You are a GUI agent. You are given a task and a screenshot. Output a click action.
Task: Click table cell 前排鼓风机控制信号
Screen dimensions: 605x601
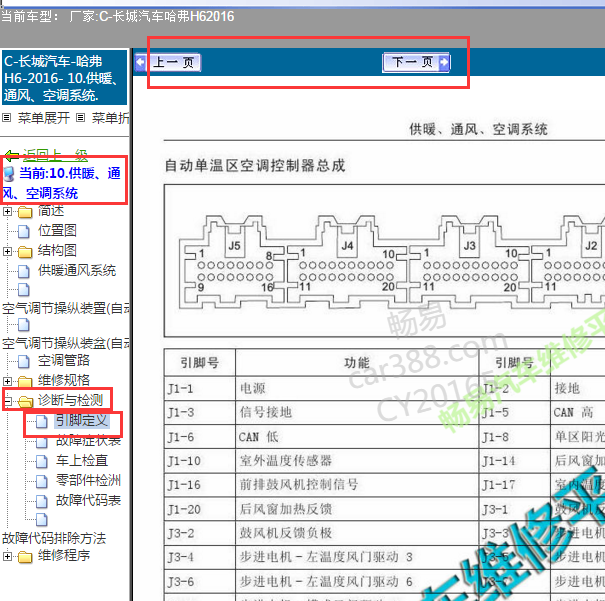(357, 485)
